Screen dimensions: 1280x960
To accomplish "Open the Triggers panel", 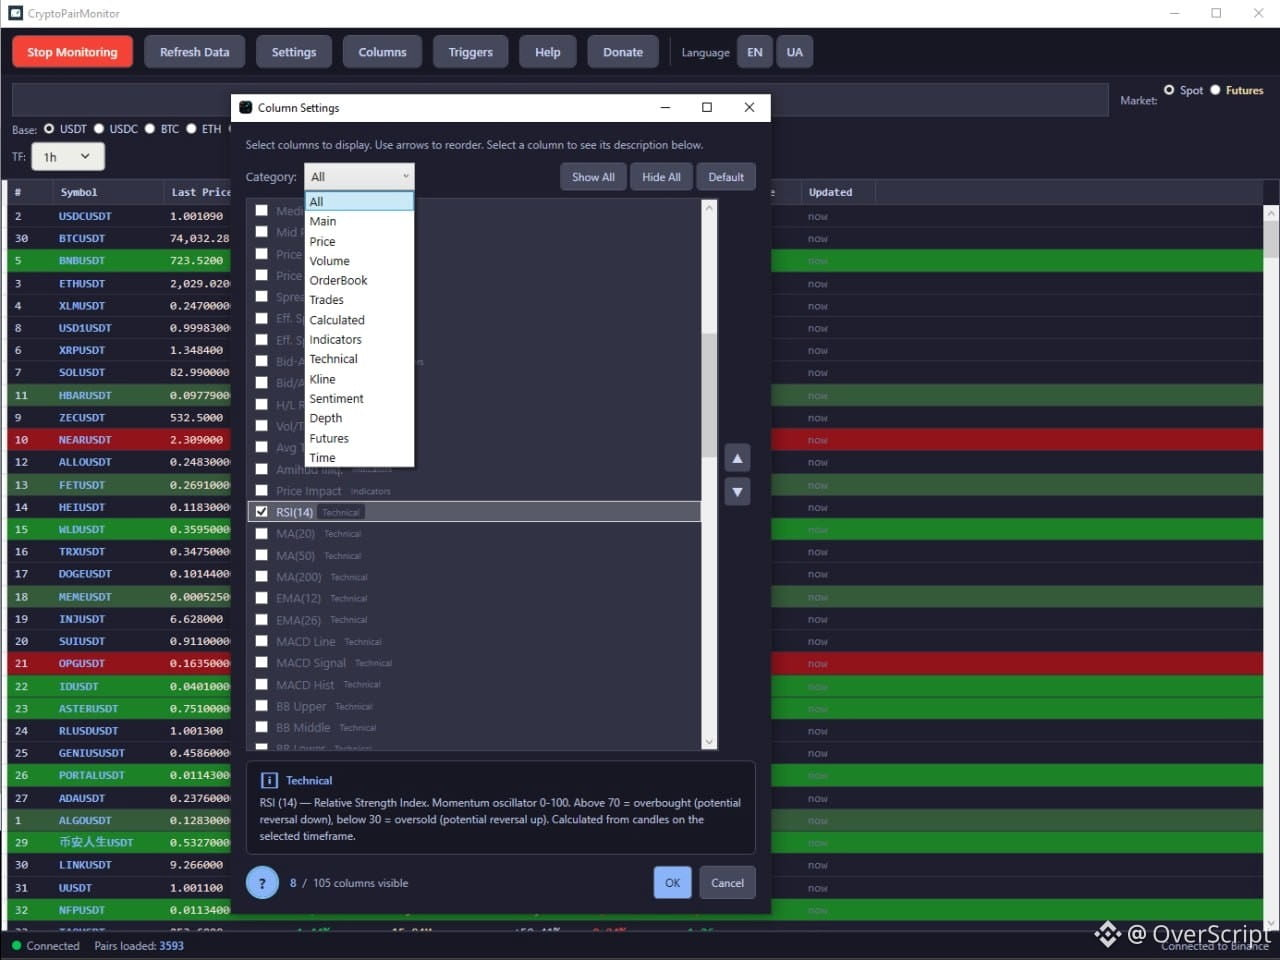I will (x=471, y=52).
